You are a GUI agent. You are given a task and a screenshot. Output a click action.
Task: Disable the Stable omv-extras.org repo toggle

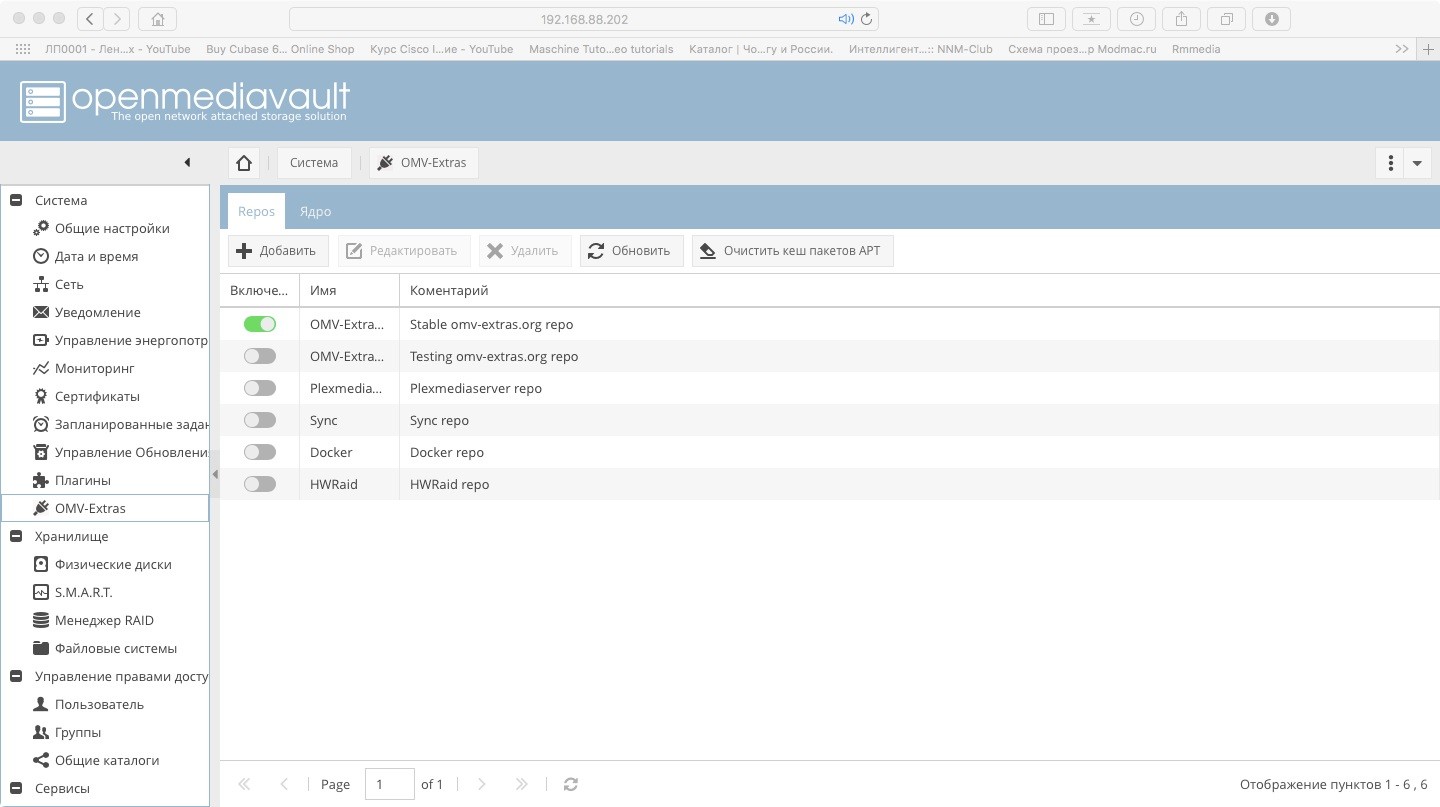pyautogui.click(x=260, y=324)
